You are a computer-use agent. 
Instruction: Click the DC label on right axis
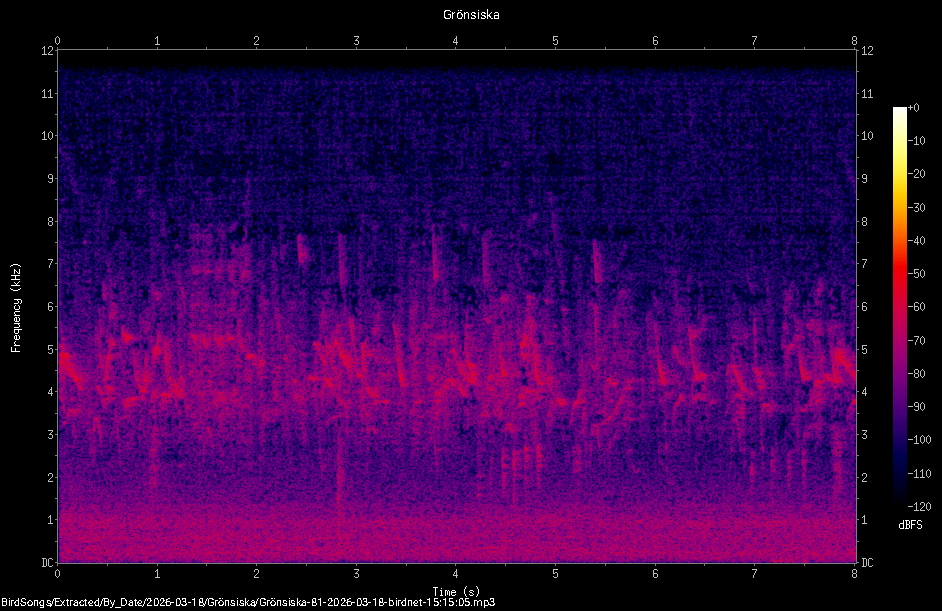(x=867, y=562)
